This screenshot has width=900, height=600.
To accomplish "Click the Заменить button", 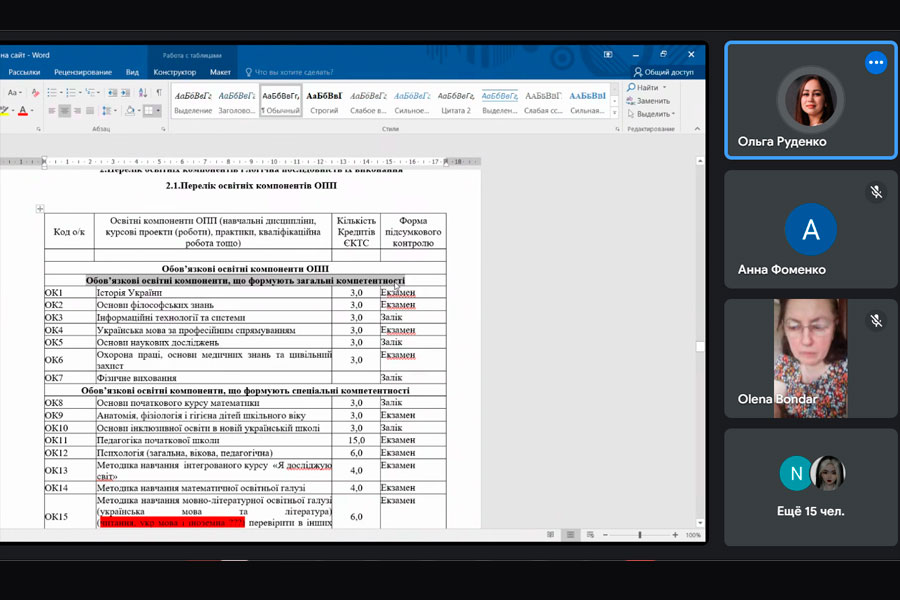I will [x=651, y=101].
